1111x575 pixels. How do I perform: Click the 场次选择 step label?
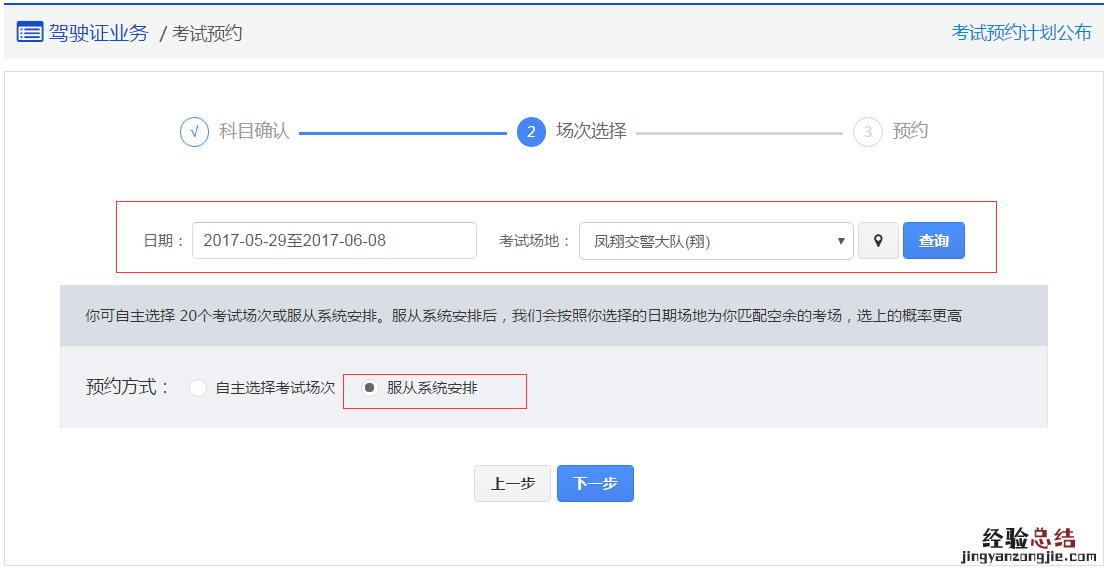(x=591, y=131)
